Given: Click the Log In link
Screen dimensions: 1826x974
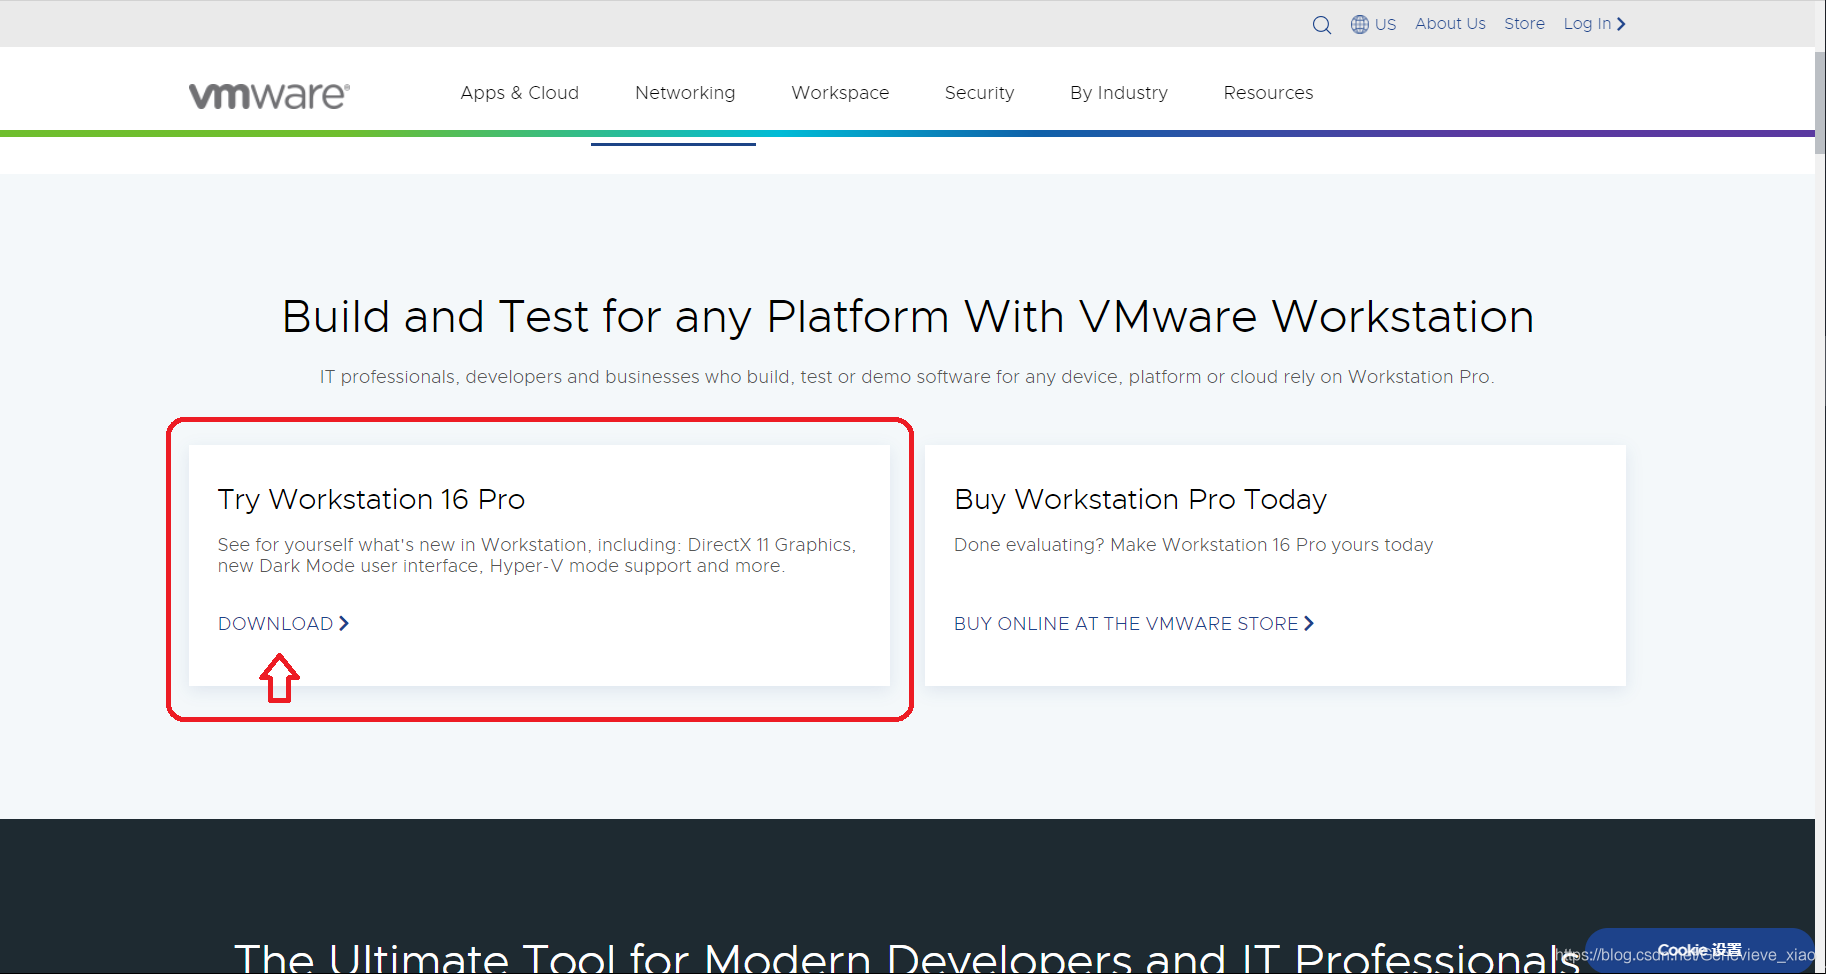Looking at the screenshot, I should 1594,24.
